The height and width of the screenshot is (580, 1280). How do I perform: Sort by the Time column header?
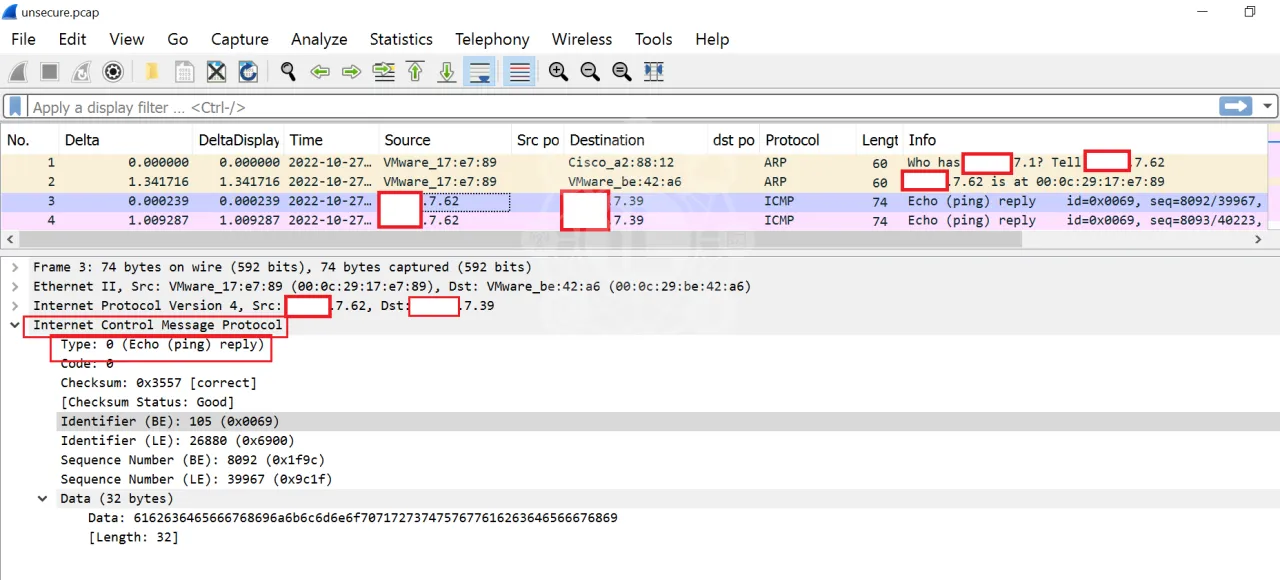click(x=331, y=140)
